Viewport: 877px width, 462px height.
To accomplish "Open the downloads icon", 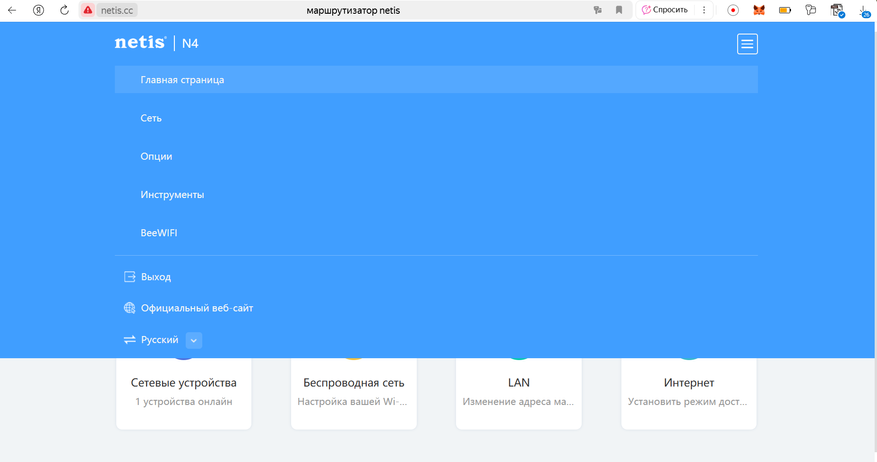I will click(865, 11).
